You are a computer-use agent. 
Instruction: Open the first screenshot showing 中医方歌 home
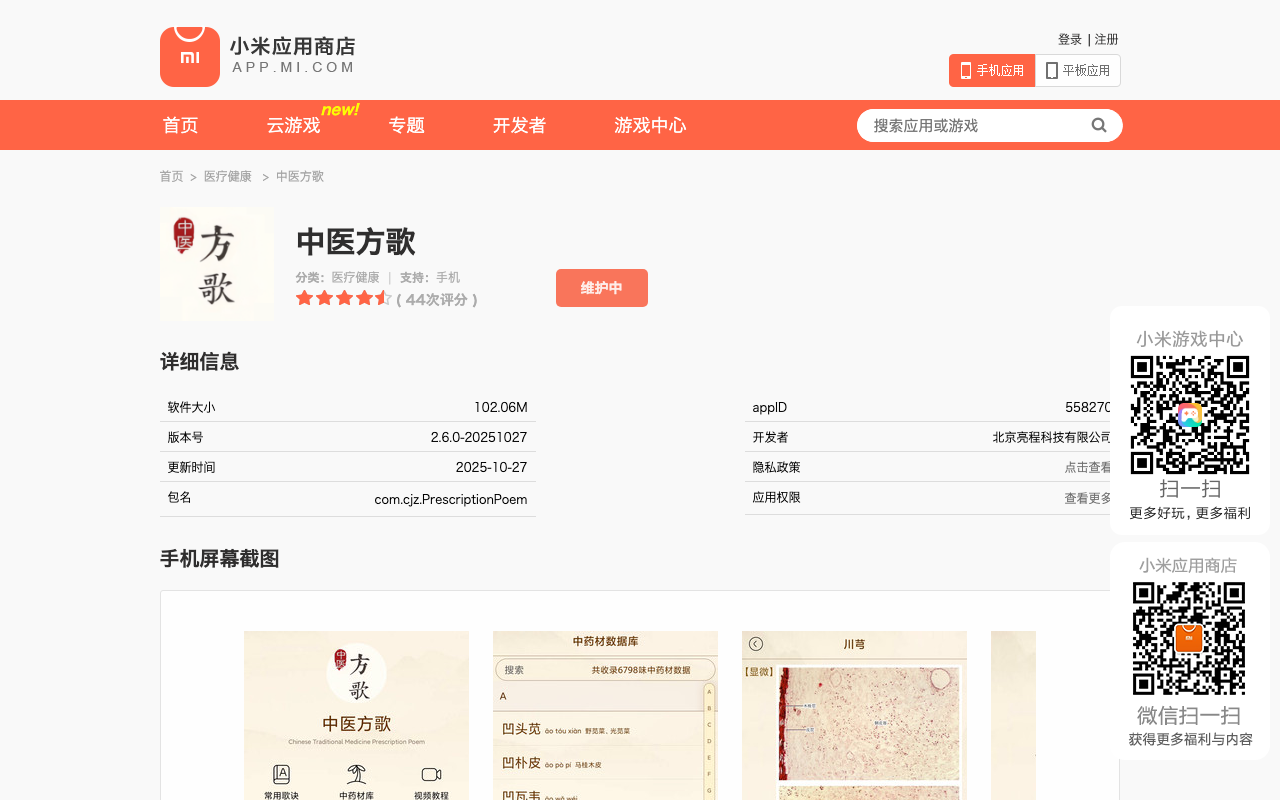pos(356,715)
